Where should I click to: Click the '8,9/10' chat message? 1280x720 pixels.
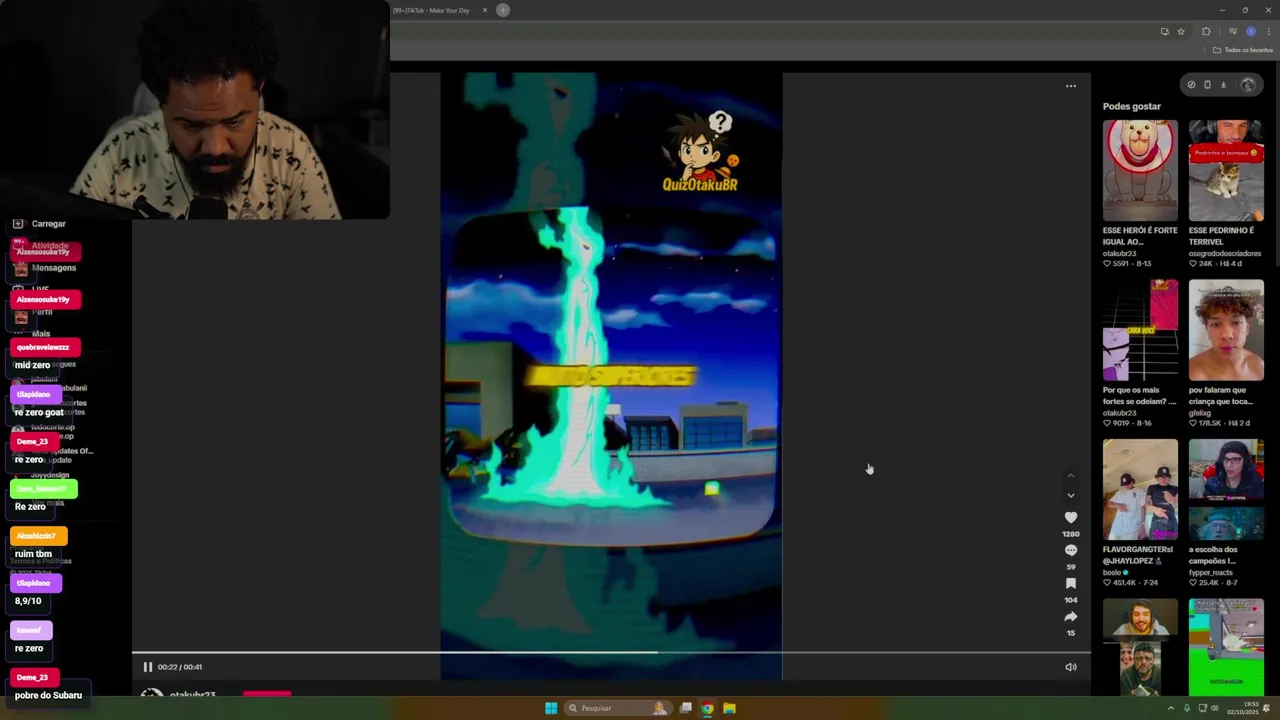[x=28, y=601]
